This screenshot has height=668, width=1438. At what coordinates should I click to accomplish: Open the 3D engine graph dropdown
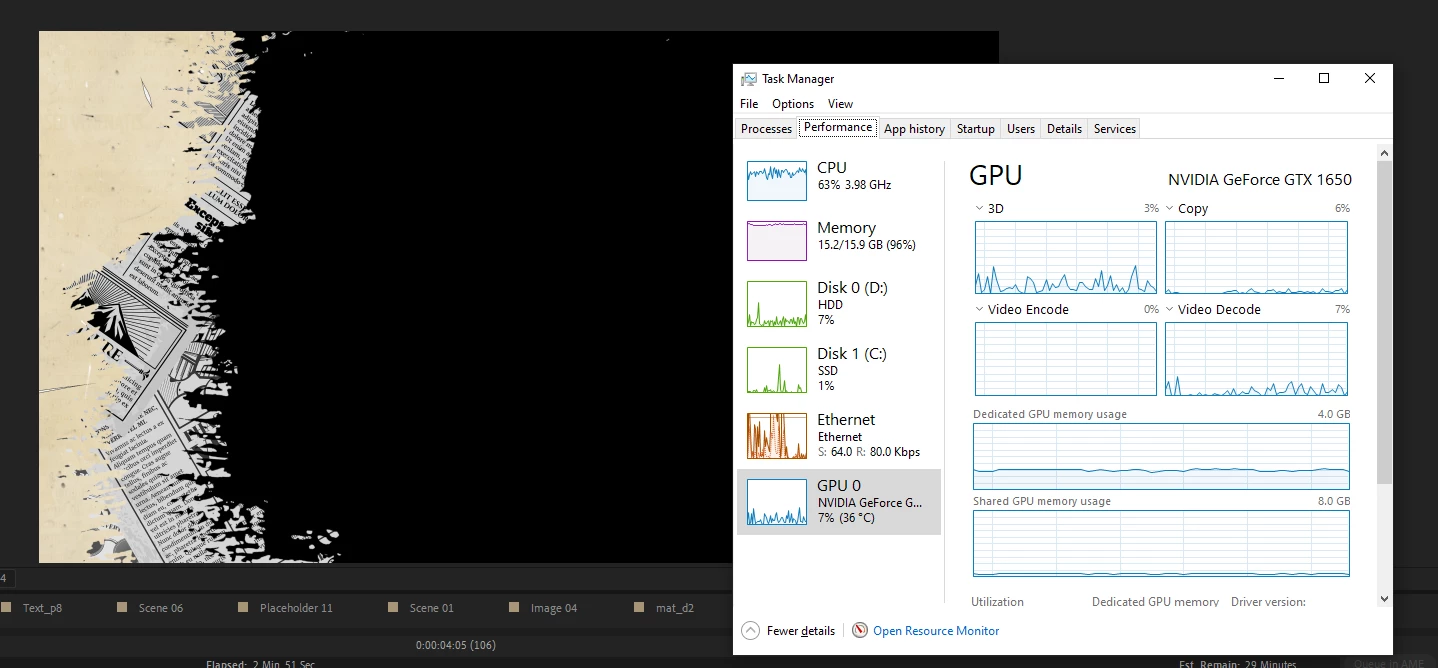(x=980, y=209)
